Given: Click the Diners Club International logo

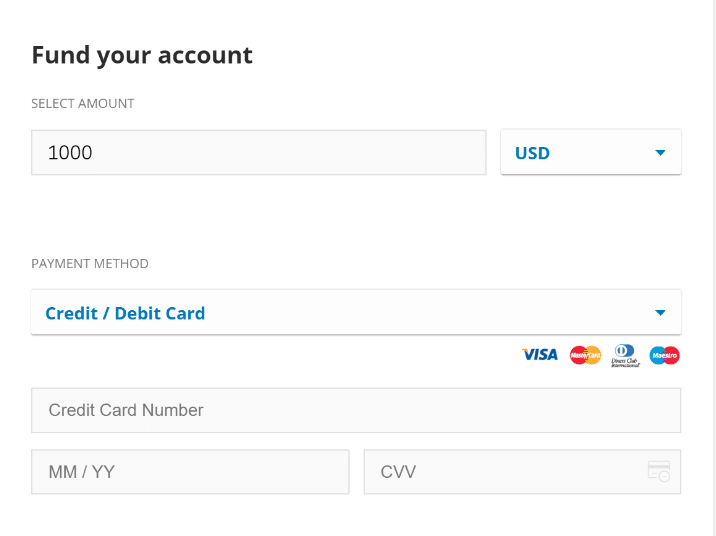Looking at the screenshot, I should click(x=625, y=356).
